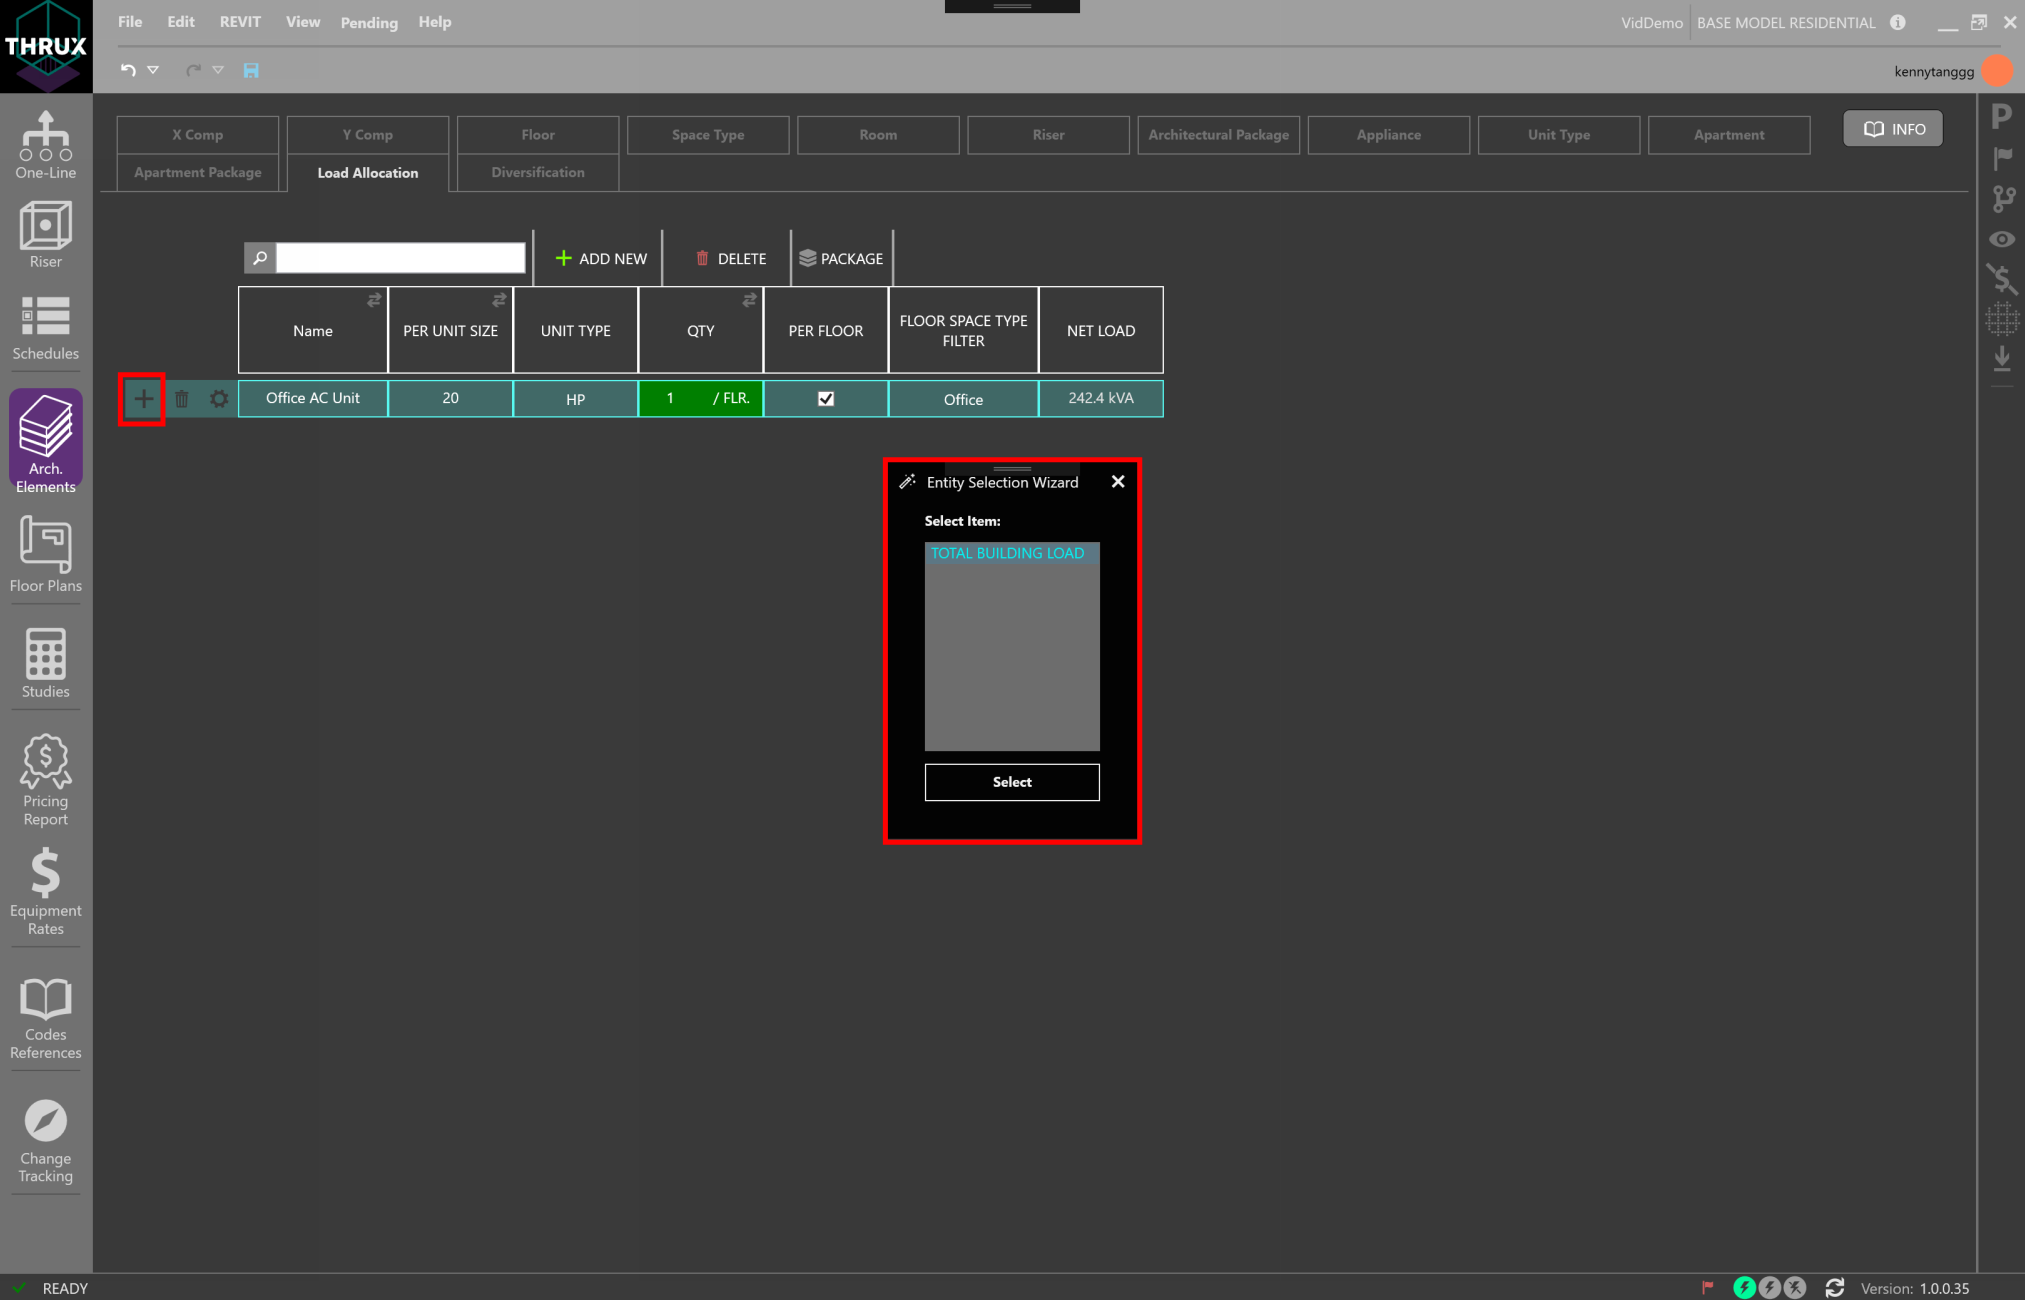
Task: Uncheck the PER FLOOR checkbox
Action: (826, 399)
